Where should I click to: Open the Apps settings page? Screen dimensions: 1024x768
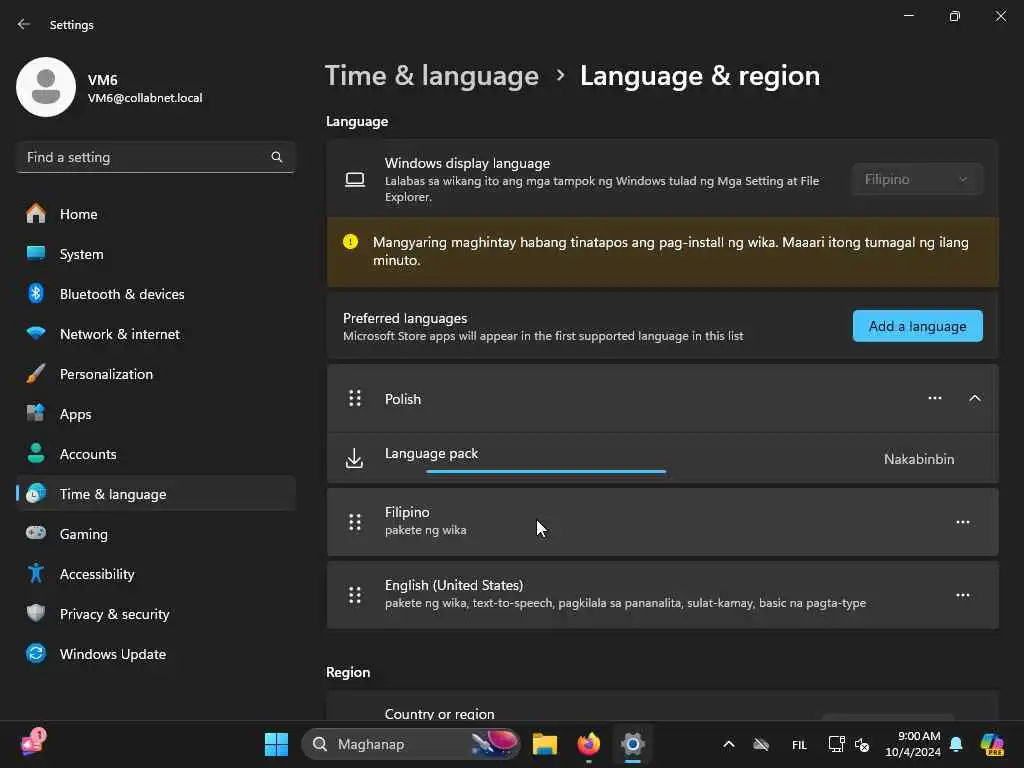[x=155, y=413]
